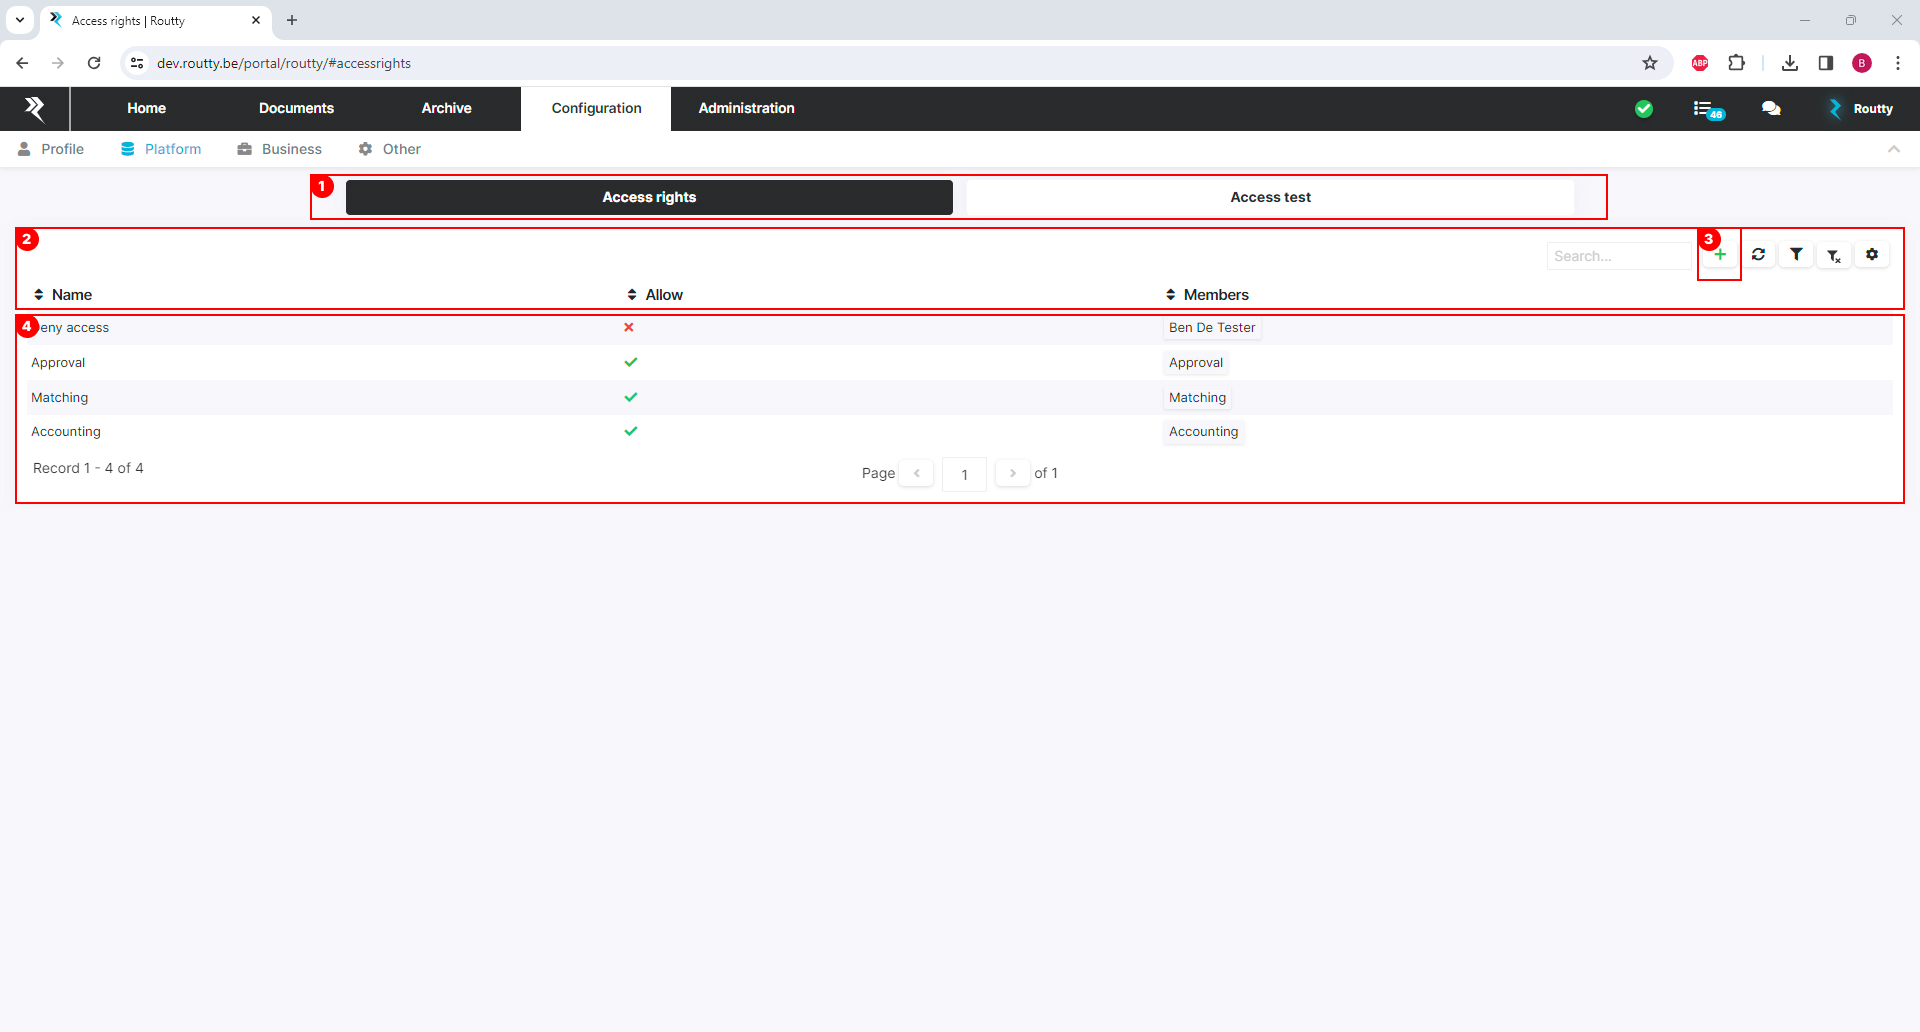This screenshot has height=1032, width=1920.
Task: Click the green plus add icon
Action: point(1720,255)
